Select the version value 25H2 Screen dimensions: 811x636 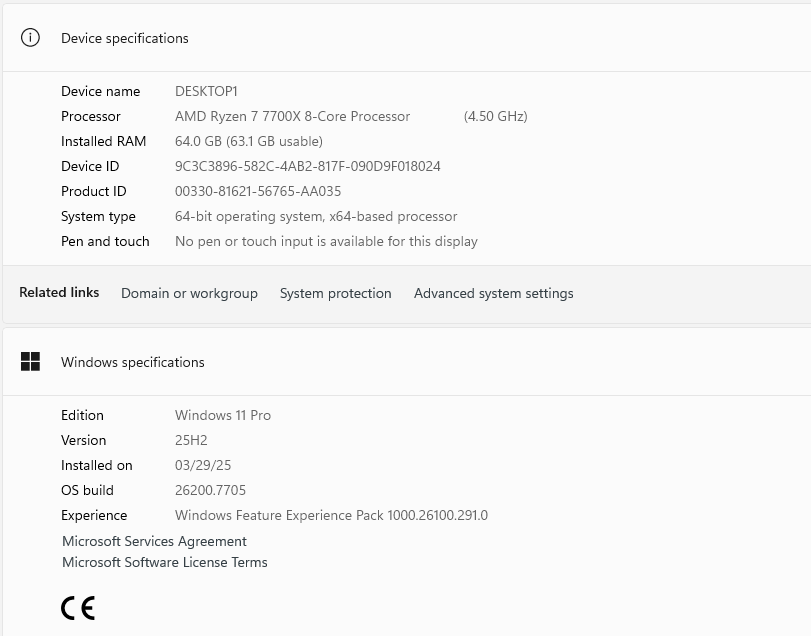pos(191,440)
